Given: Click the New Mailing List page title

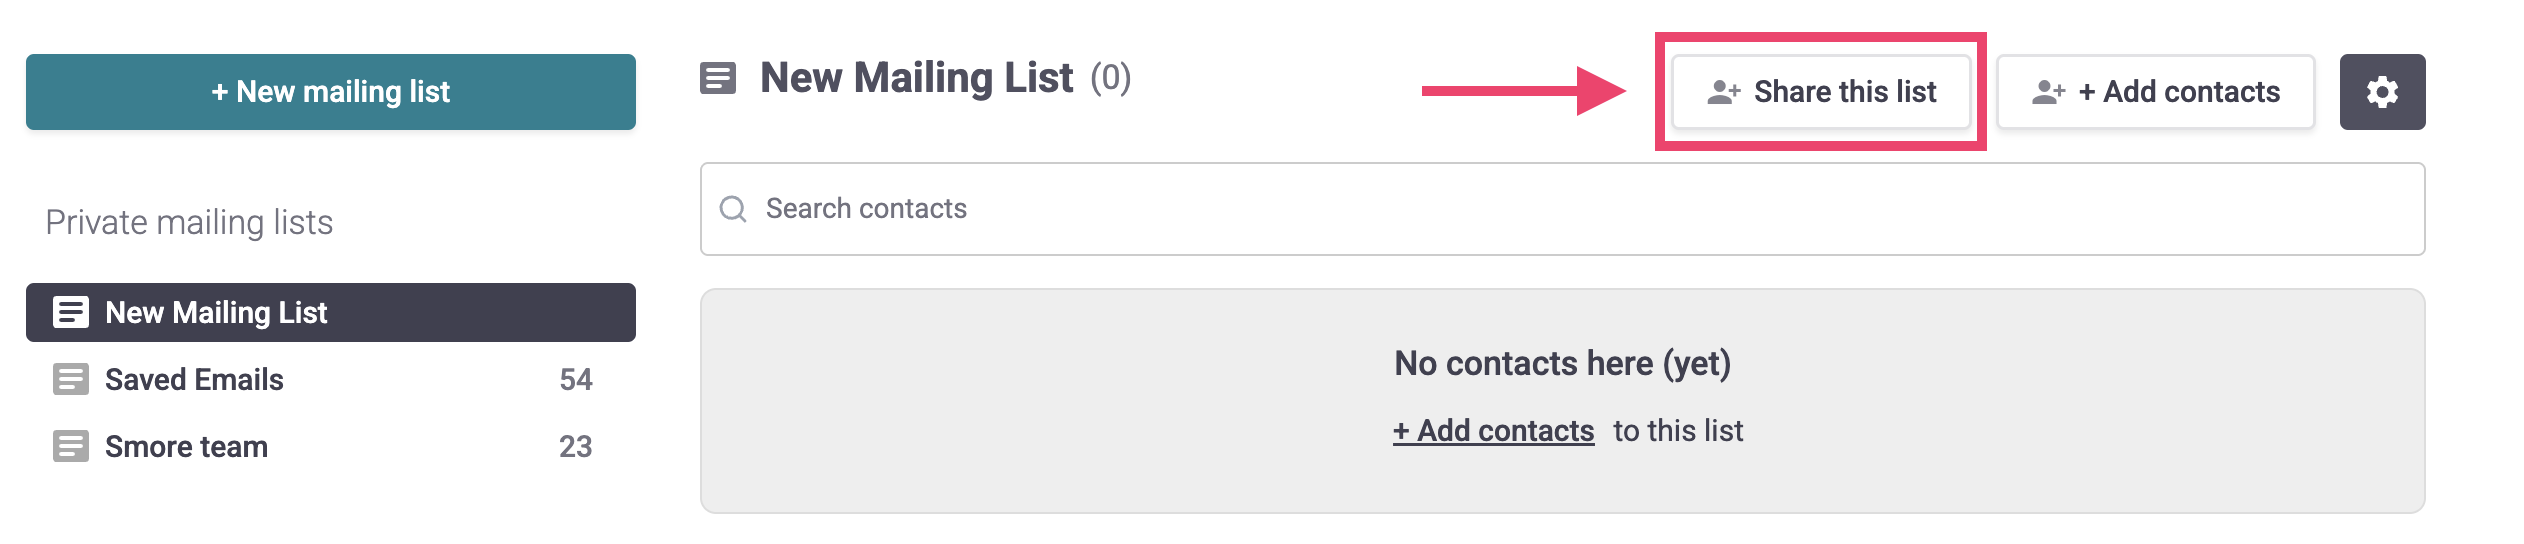Looking at the screenshot, I should (x=916, y=78).
